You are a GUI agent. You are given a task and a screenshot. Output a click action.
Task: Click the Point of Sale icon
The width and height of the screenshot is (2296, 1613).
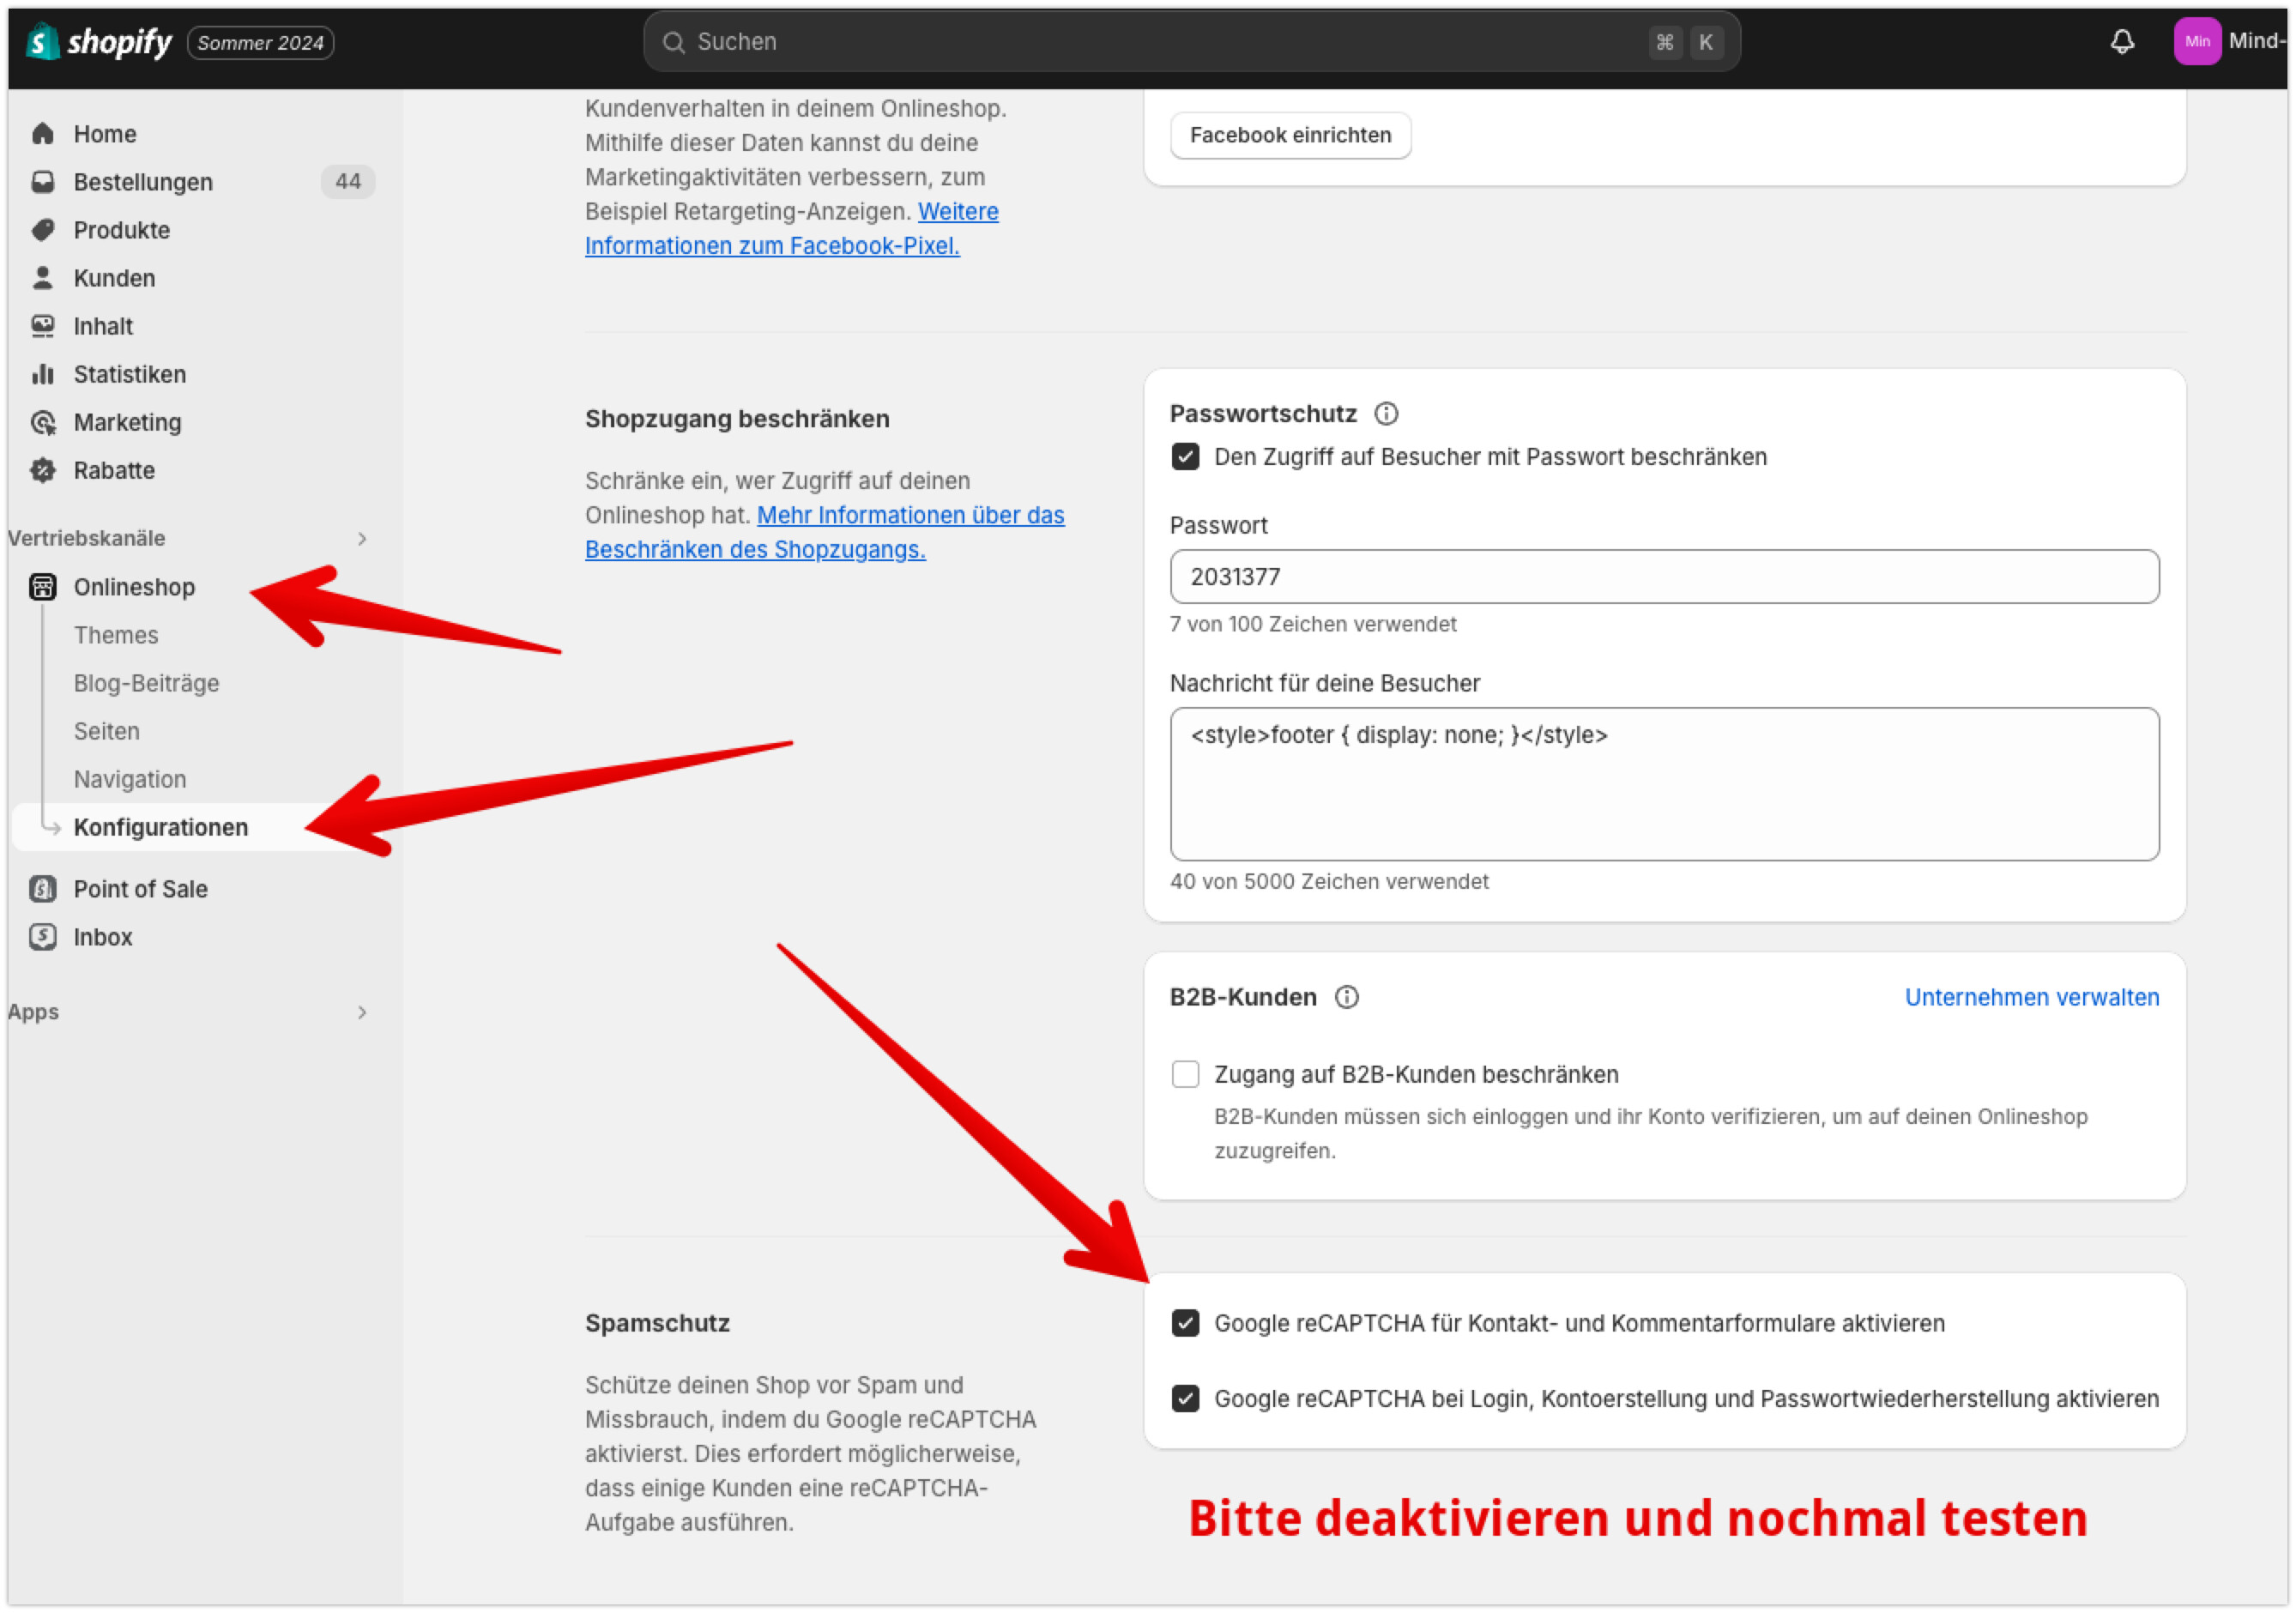tap(42, 889)
